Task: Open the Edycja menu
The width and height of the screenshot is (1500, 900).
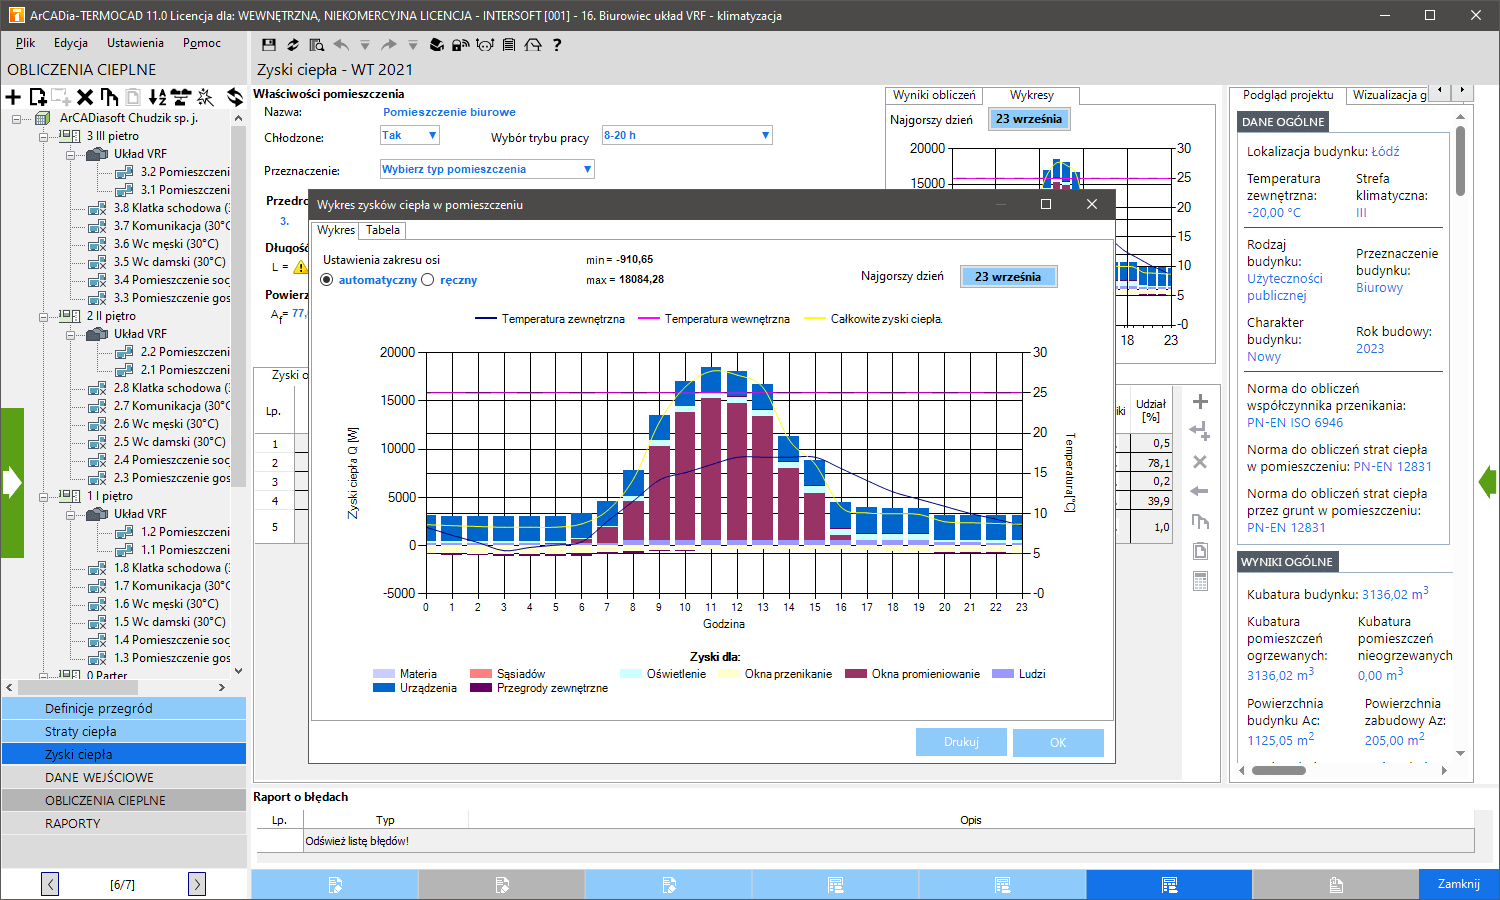Action: click(x=71, y=43)
